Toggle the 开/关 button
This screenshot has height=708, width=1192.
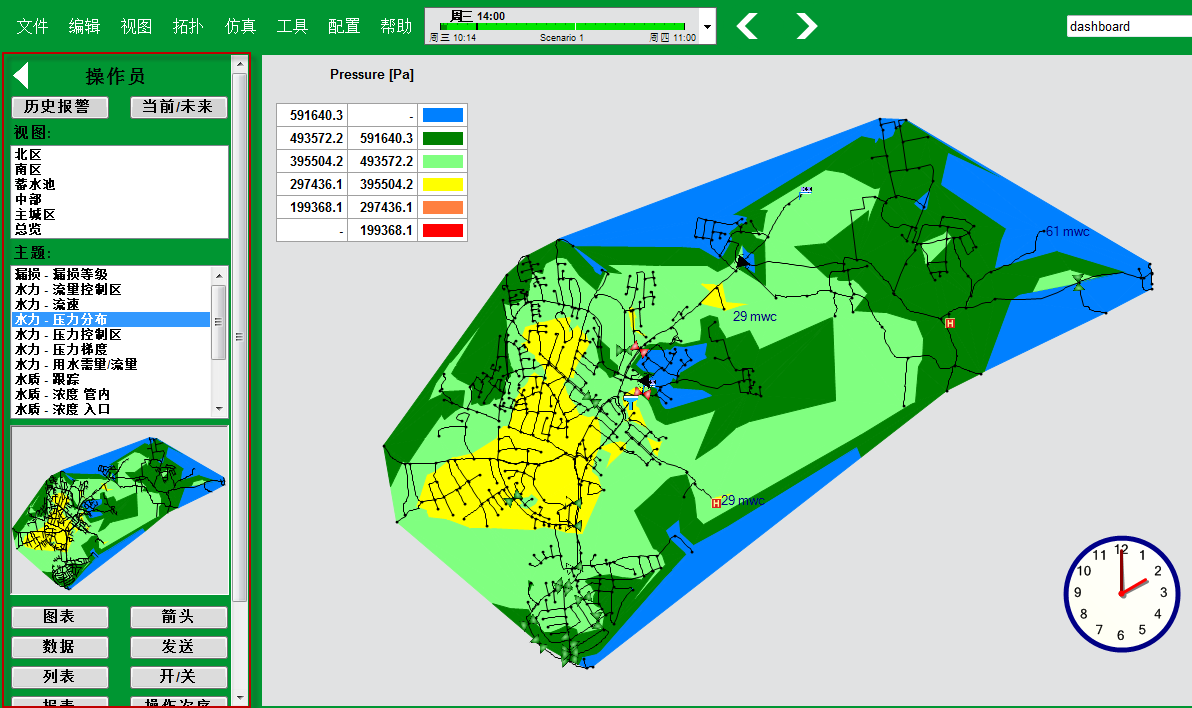(179, 677)
